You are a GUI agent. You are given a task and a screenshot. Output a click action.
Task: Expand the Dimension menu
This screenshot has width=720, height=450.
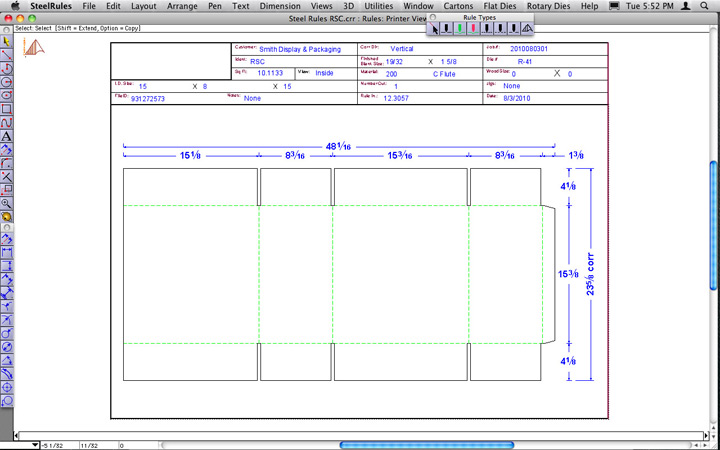click(279, 6)
